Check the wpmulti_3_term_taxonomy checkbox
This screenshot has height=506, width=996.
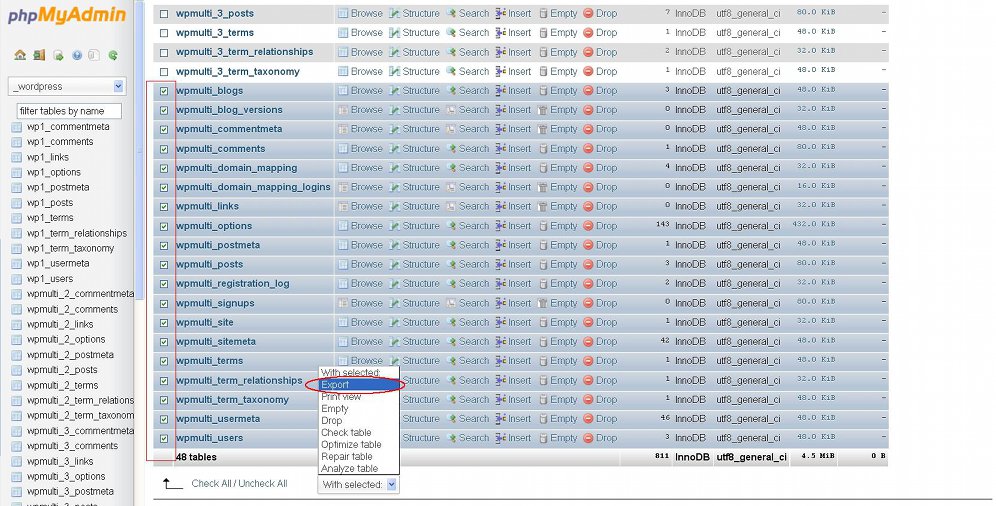164,72
